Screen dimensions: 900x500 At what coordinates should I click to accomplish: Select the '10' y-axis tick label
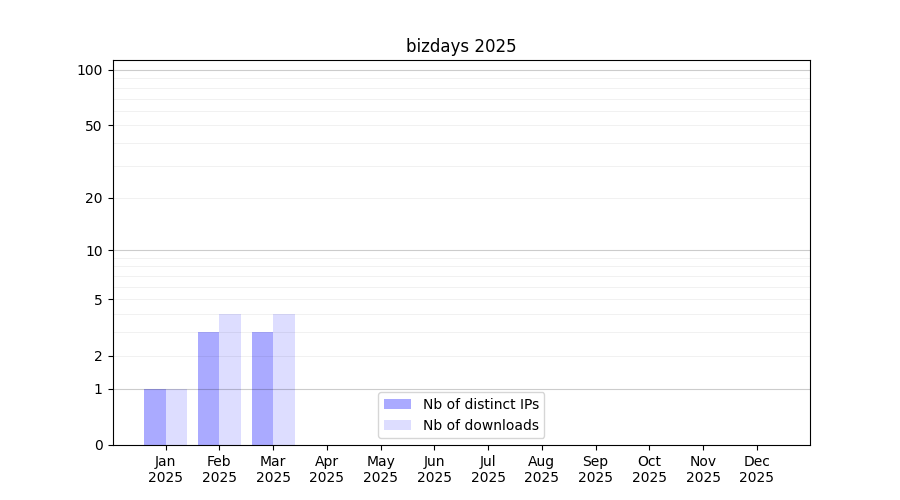click(x=94, y=251)
